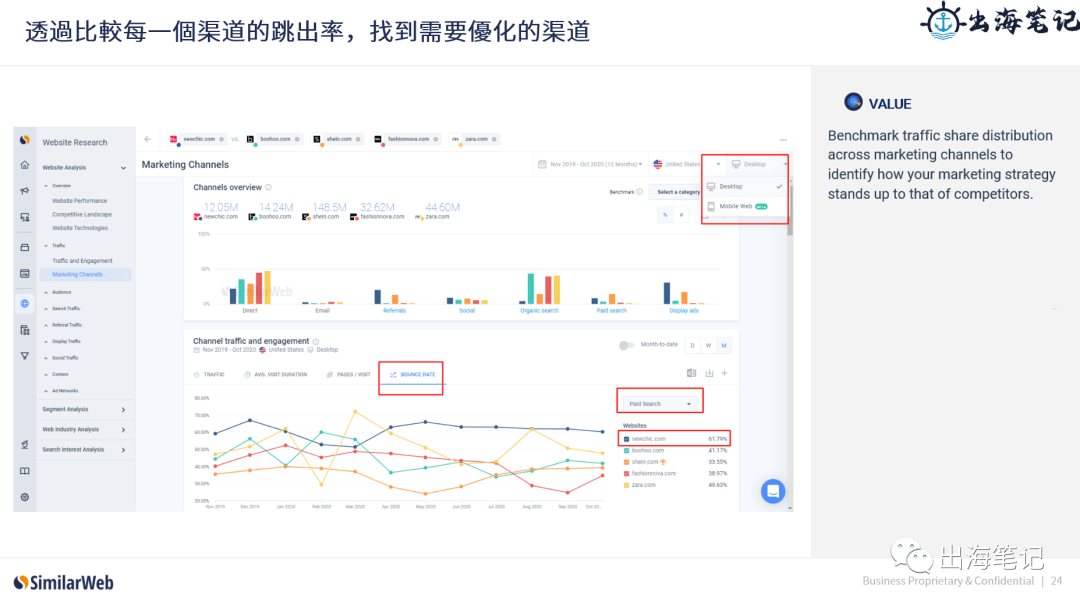Click info icon beside Channel traffic and engagement
Viewport: 1080px width, 605px height.
pos(316,341)
